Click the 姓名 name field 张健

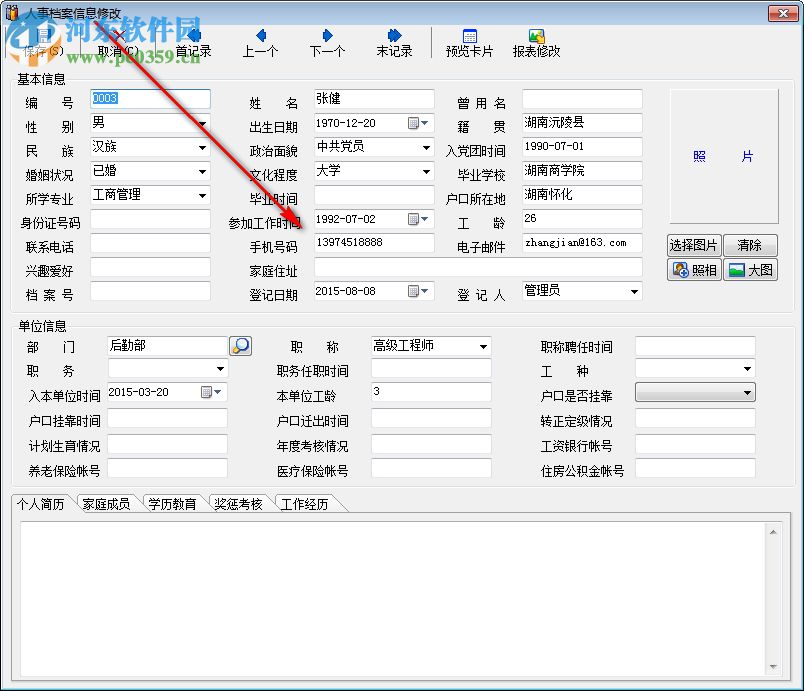pyautogui.click(x=374, y=98)
